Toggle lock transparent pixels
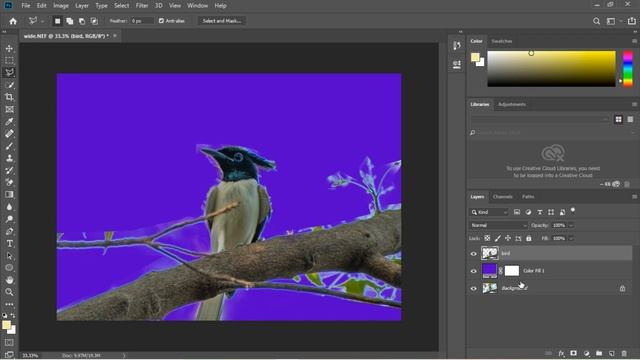640x360 pixels. [487, 238]
